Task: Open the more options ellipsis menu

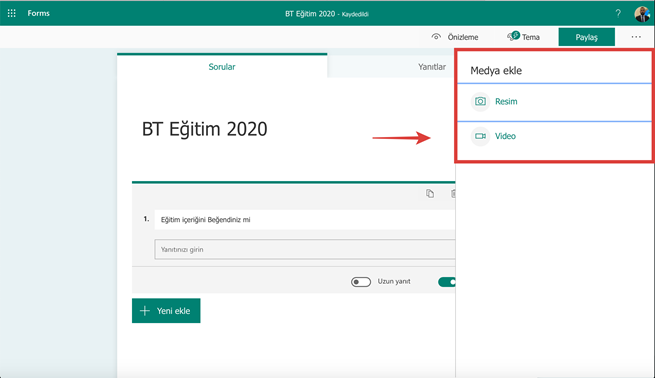Action: pyautogui.click(x=636, y=37)
